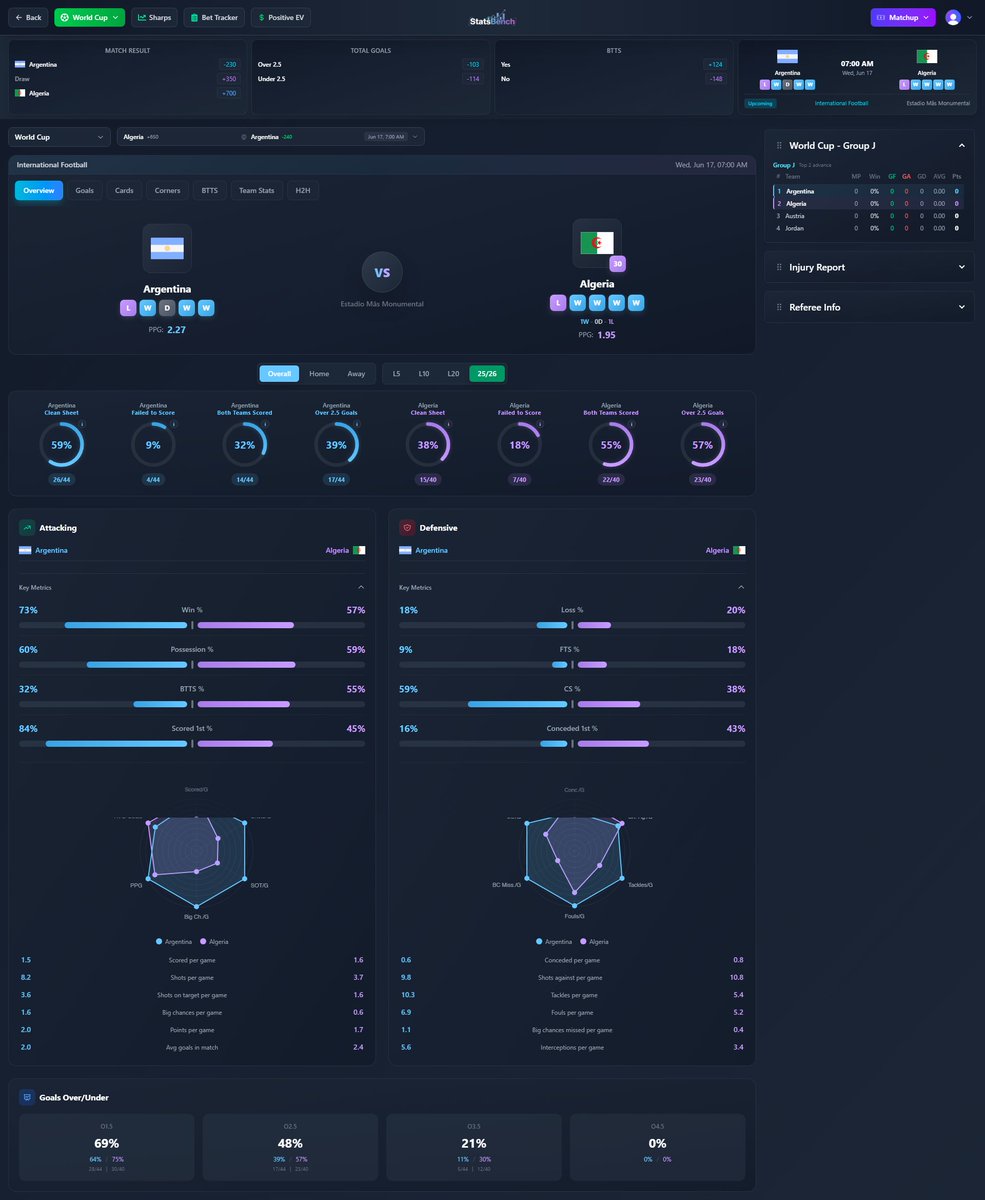The height and width of the screenshot is (1200, 985).
Task: Click the purple 30 ranking badge on Algeria
Action: point(617,264)
